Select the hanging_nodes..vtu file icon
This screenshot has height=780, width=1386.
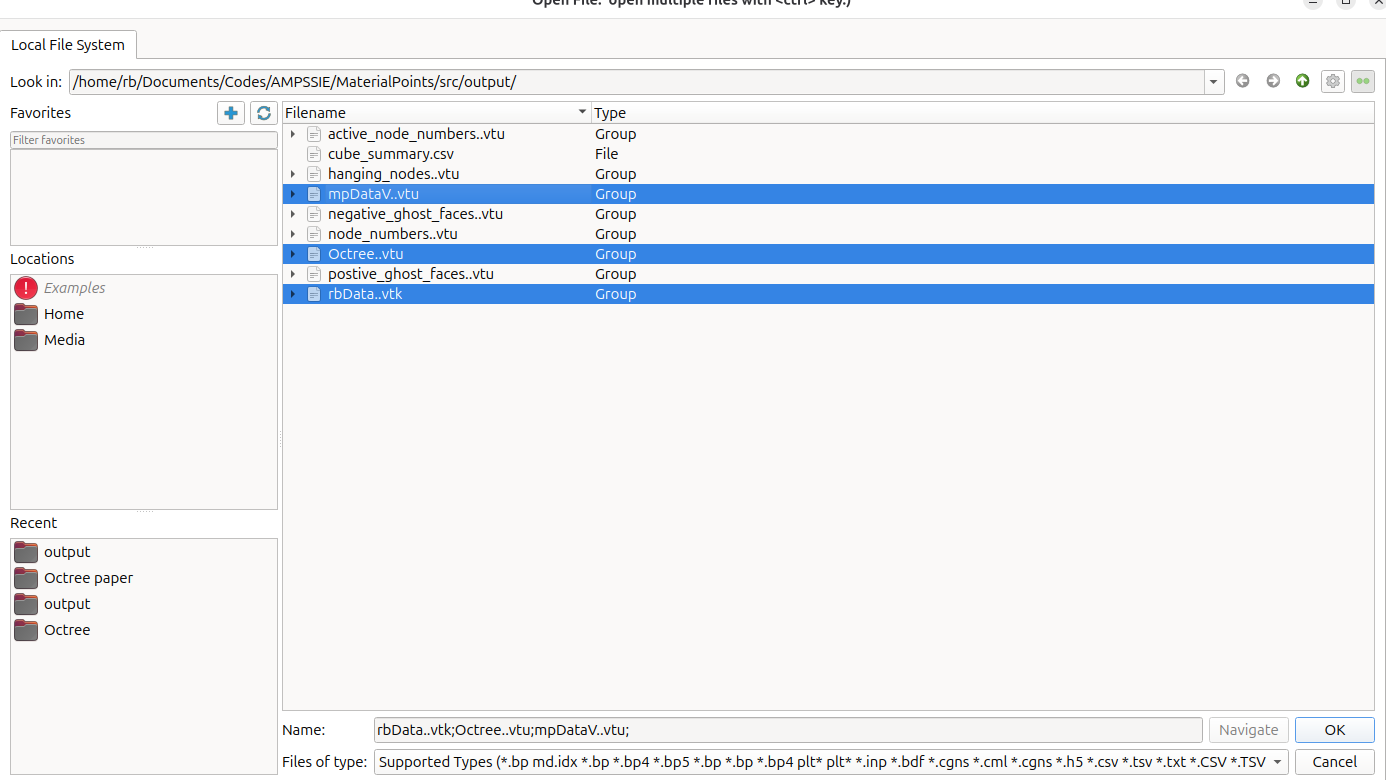coord(314,174)
